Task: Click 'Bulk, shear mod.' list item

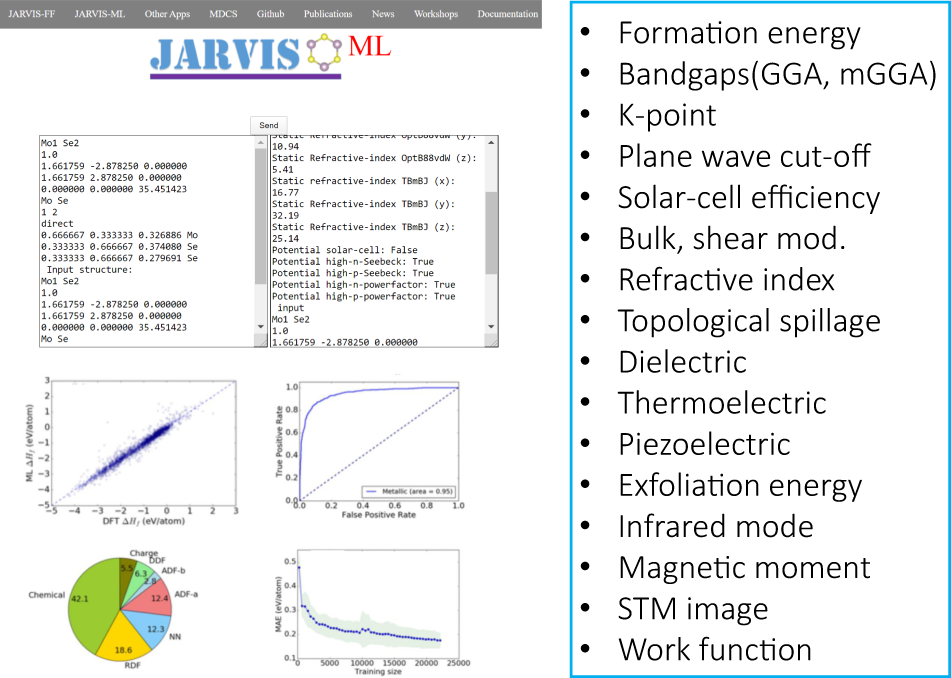Action: (731, 238)
